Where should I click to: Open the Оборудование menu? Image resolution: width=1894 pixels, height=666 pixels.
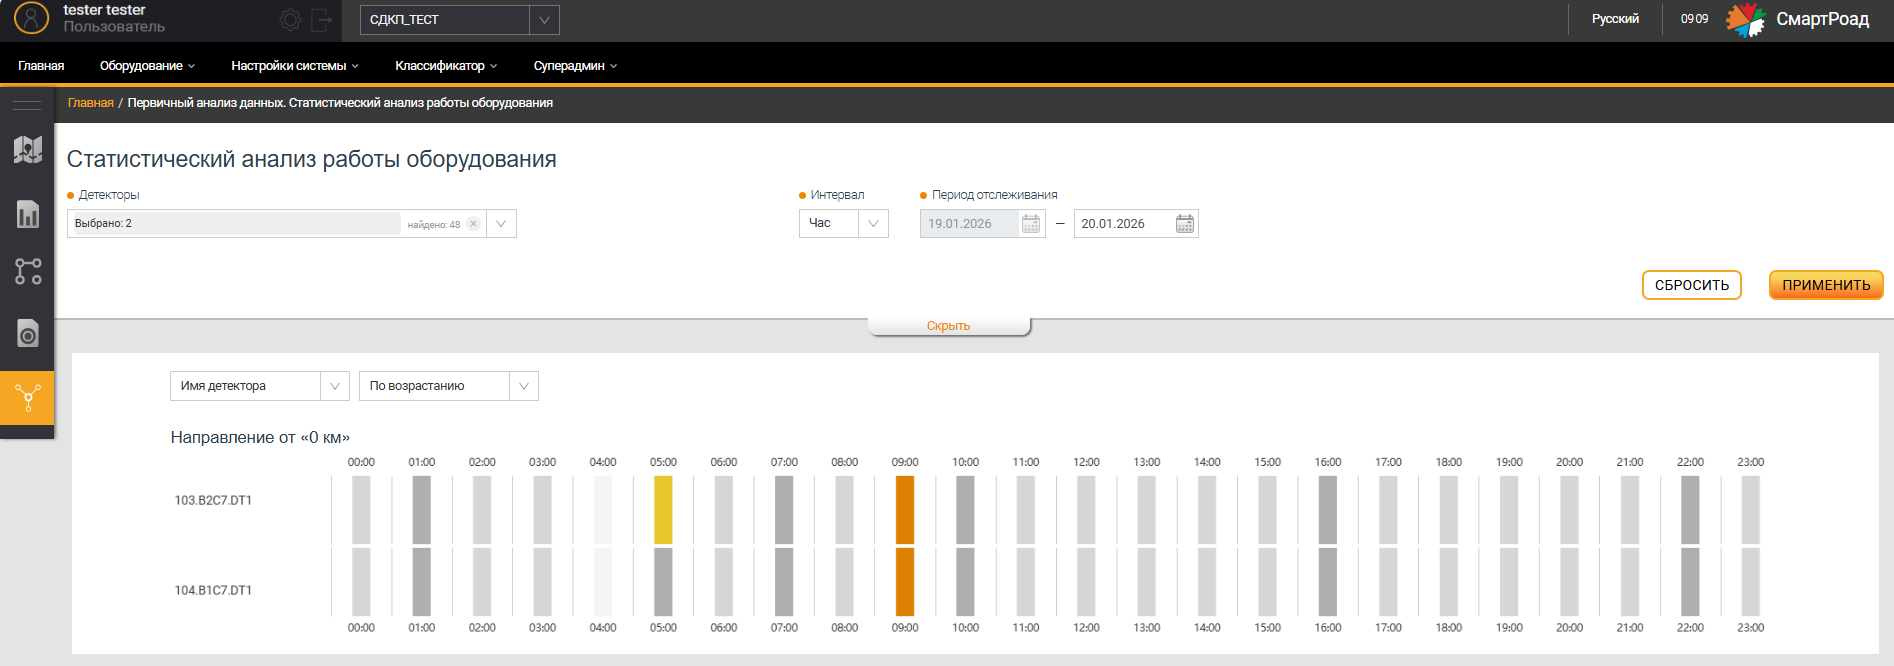point(147,66)
